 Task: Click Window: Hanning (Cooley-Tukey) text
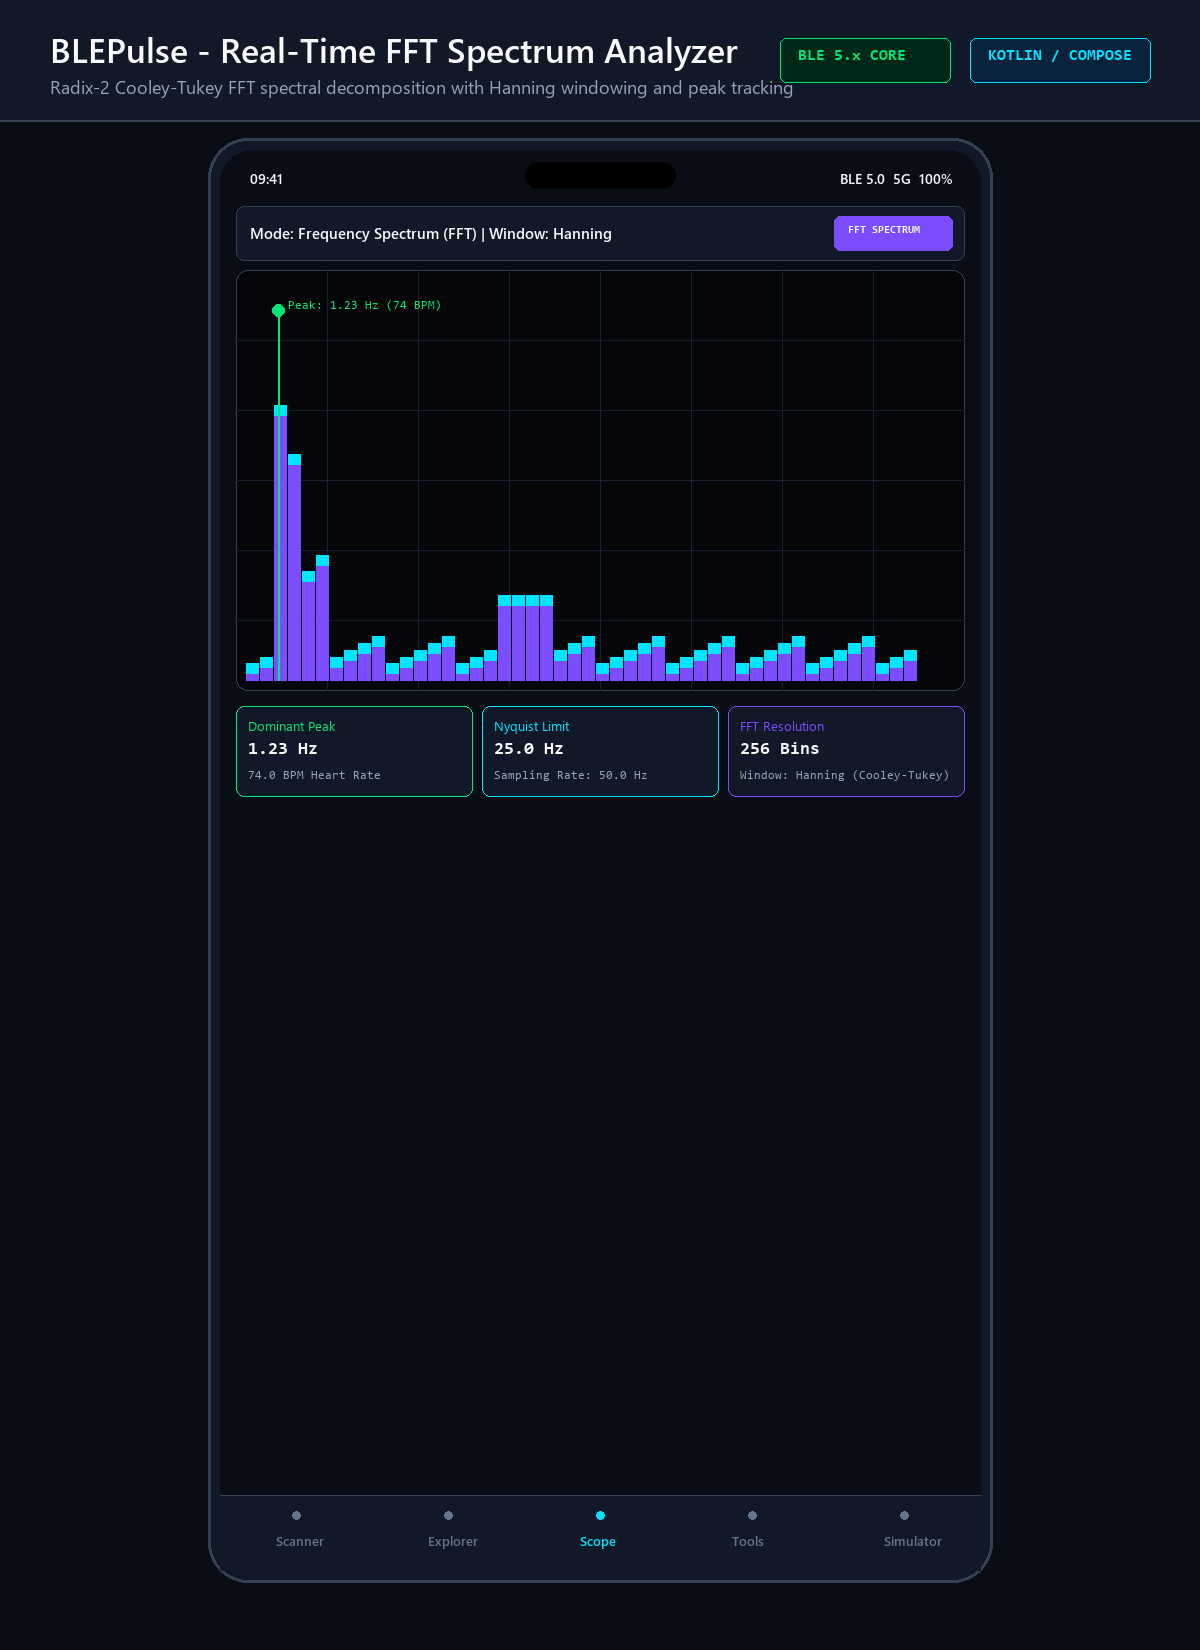tap(845, 775)
